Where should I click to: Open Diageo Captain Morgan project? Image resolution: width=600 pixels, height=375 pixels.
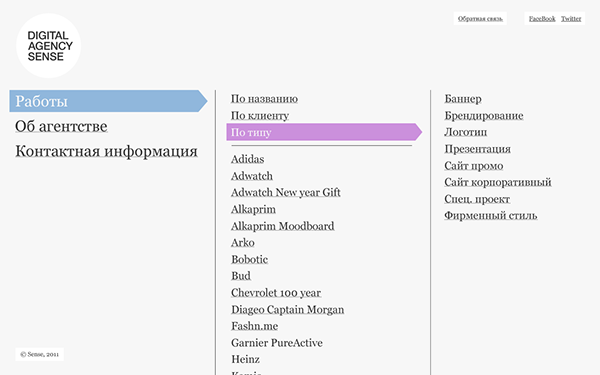click(288, 309)
